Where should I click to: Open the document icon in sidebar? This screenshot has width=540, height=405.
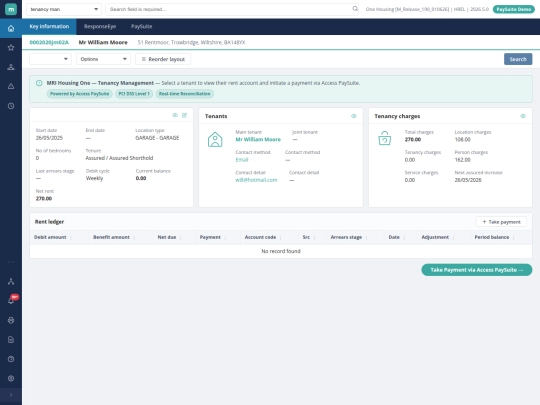(x=11, y=340)
